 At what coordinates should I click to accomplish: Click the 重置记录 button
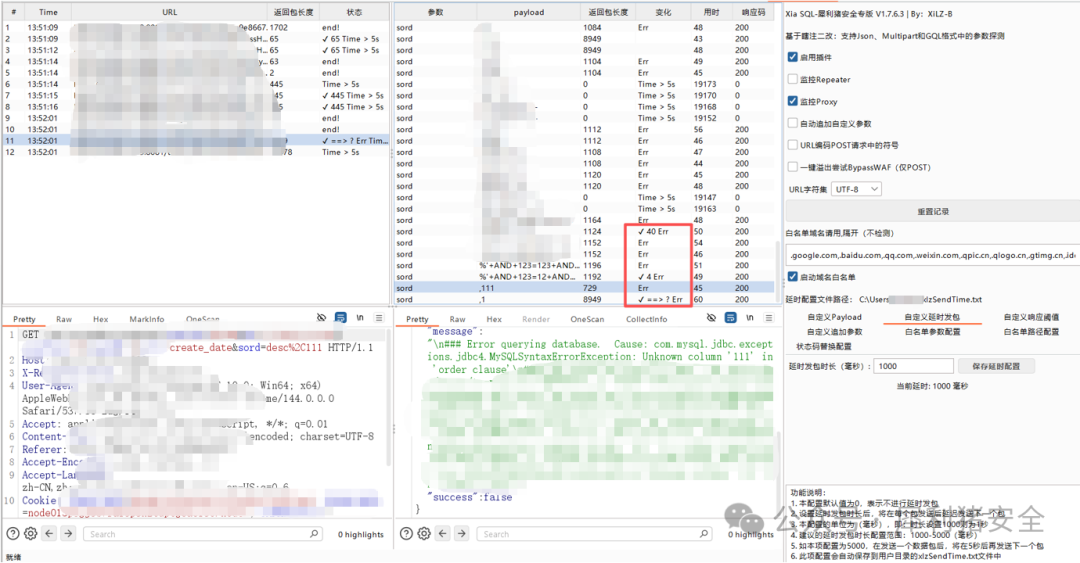932,212
